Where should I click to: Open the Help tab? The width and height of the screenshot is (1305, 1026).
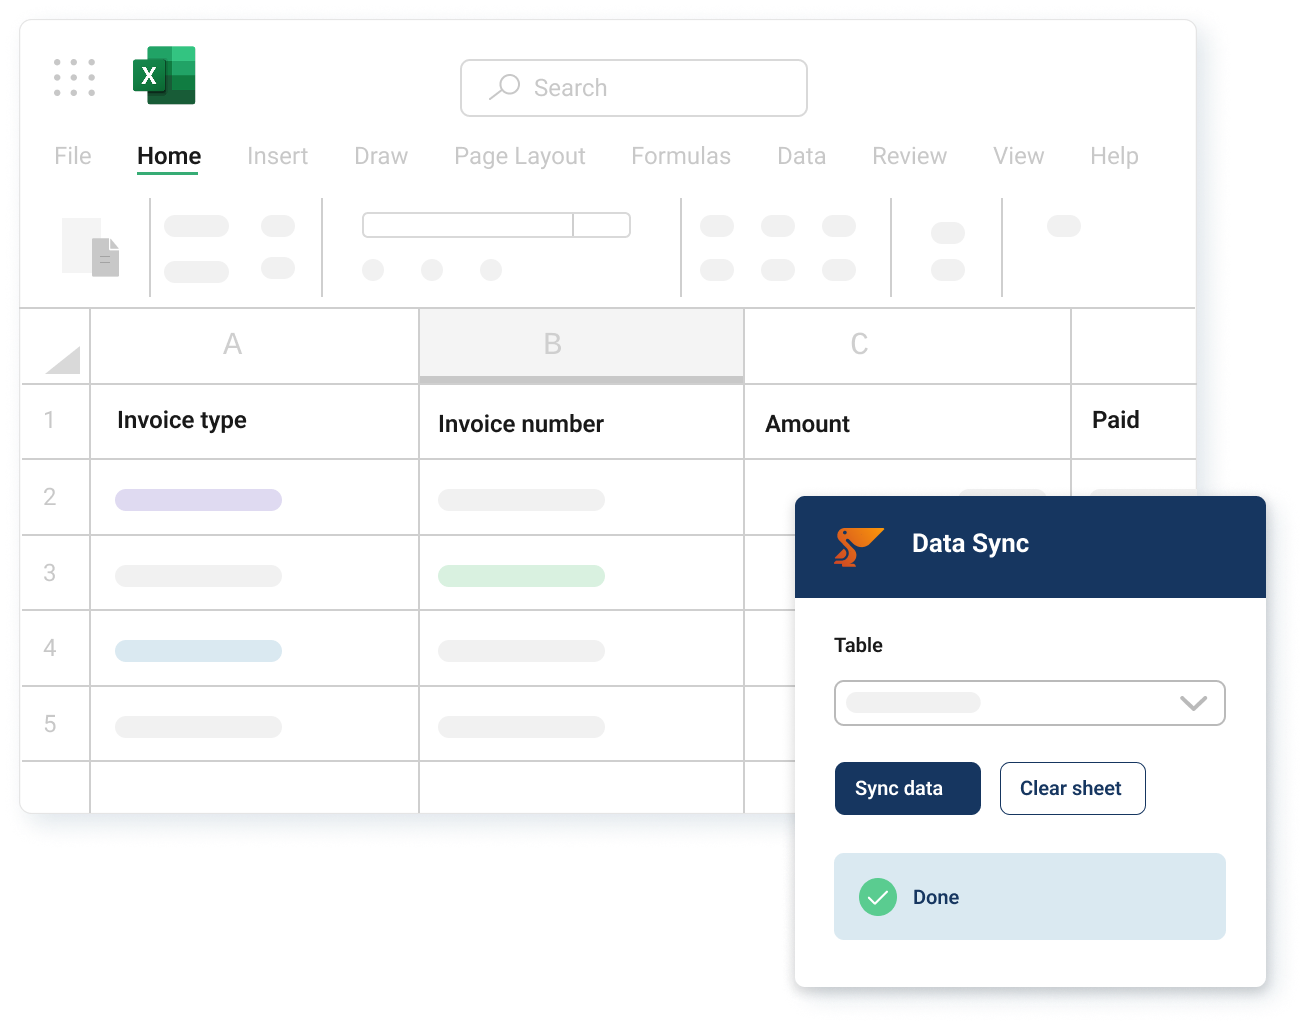1114,156
